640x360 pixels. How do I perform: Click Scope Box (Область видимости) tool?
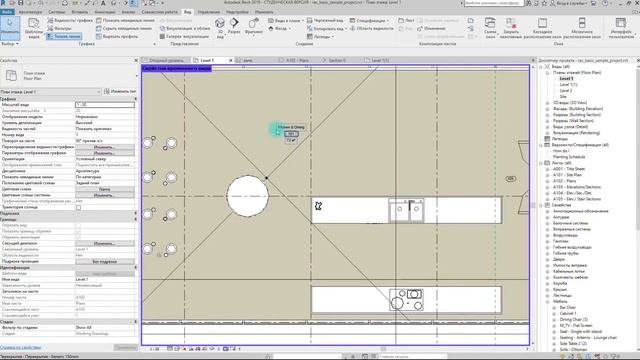coord(371,29)
